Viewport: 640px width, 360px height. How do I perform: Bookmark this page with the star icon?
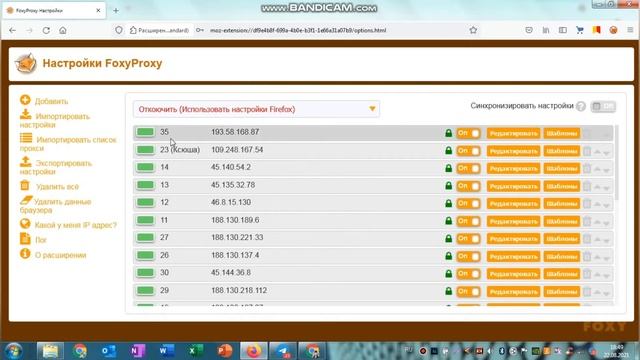473,30
